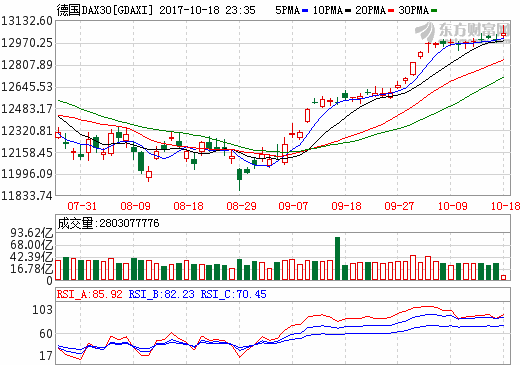Click the RSI axis value 103

pos(42,310)
